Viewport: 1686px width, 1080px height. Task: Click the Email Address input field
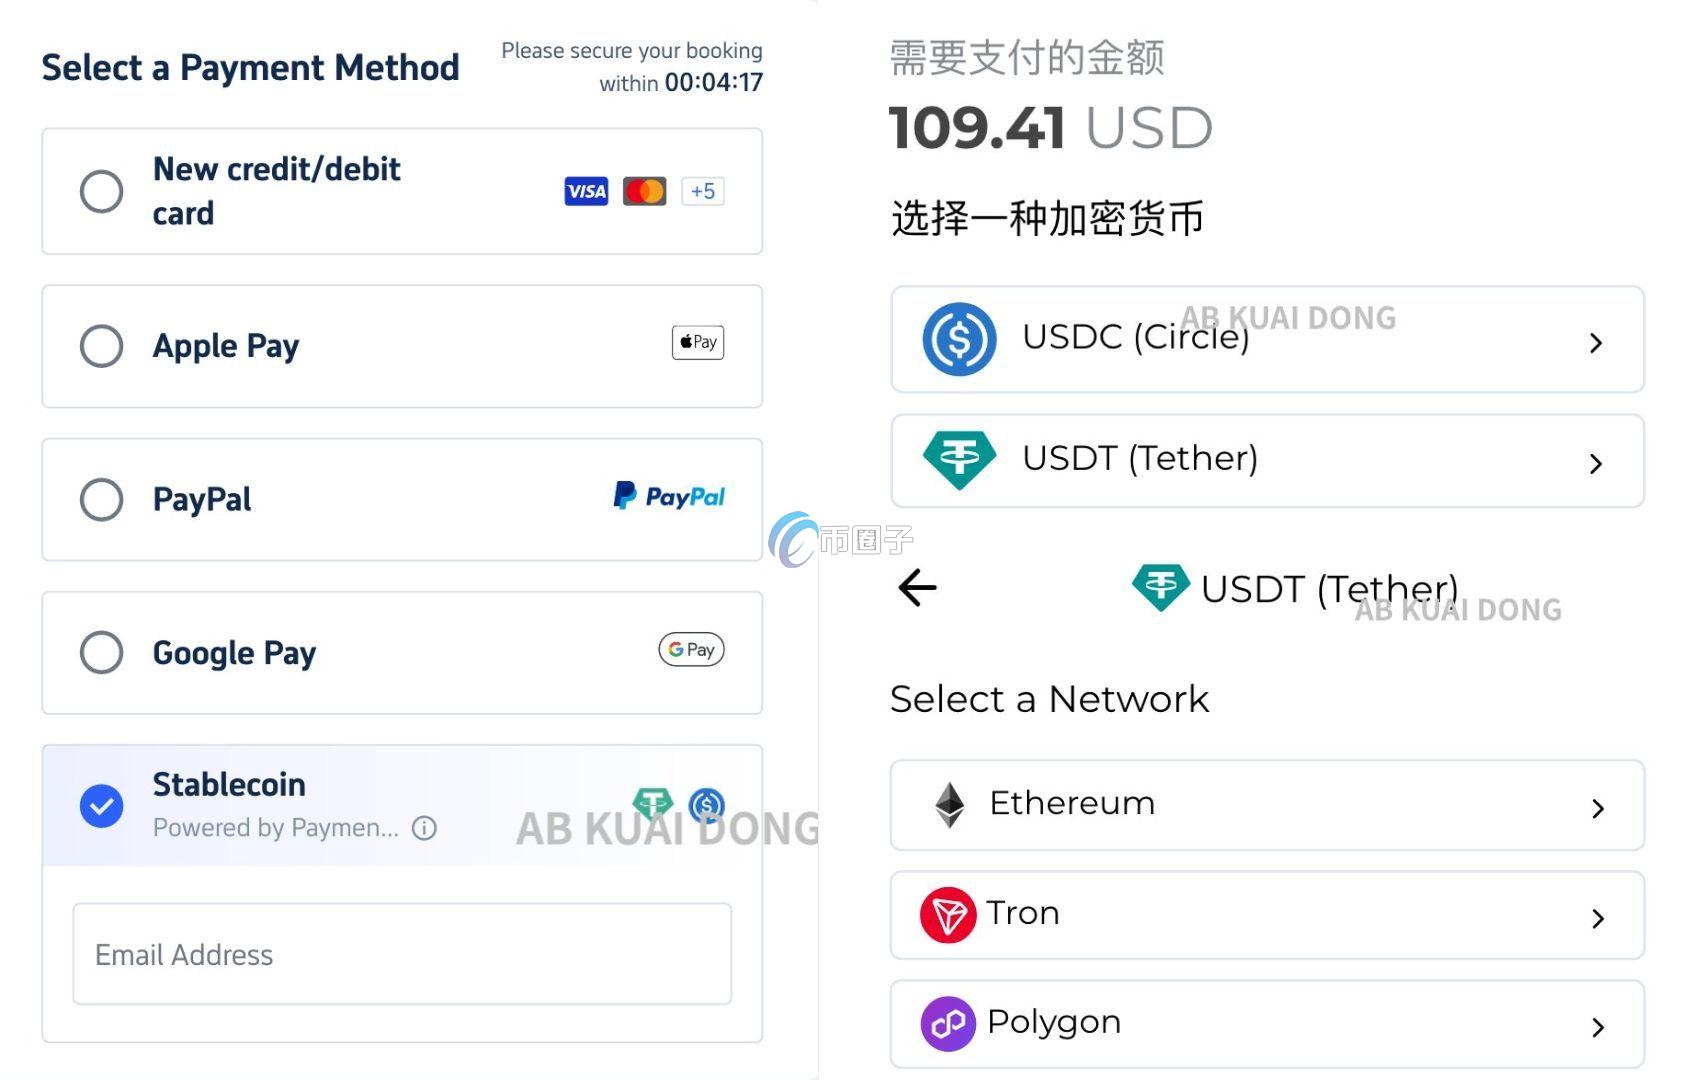pyautogui.click(x=402, y=954)
